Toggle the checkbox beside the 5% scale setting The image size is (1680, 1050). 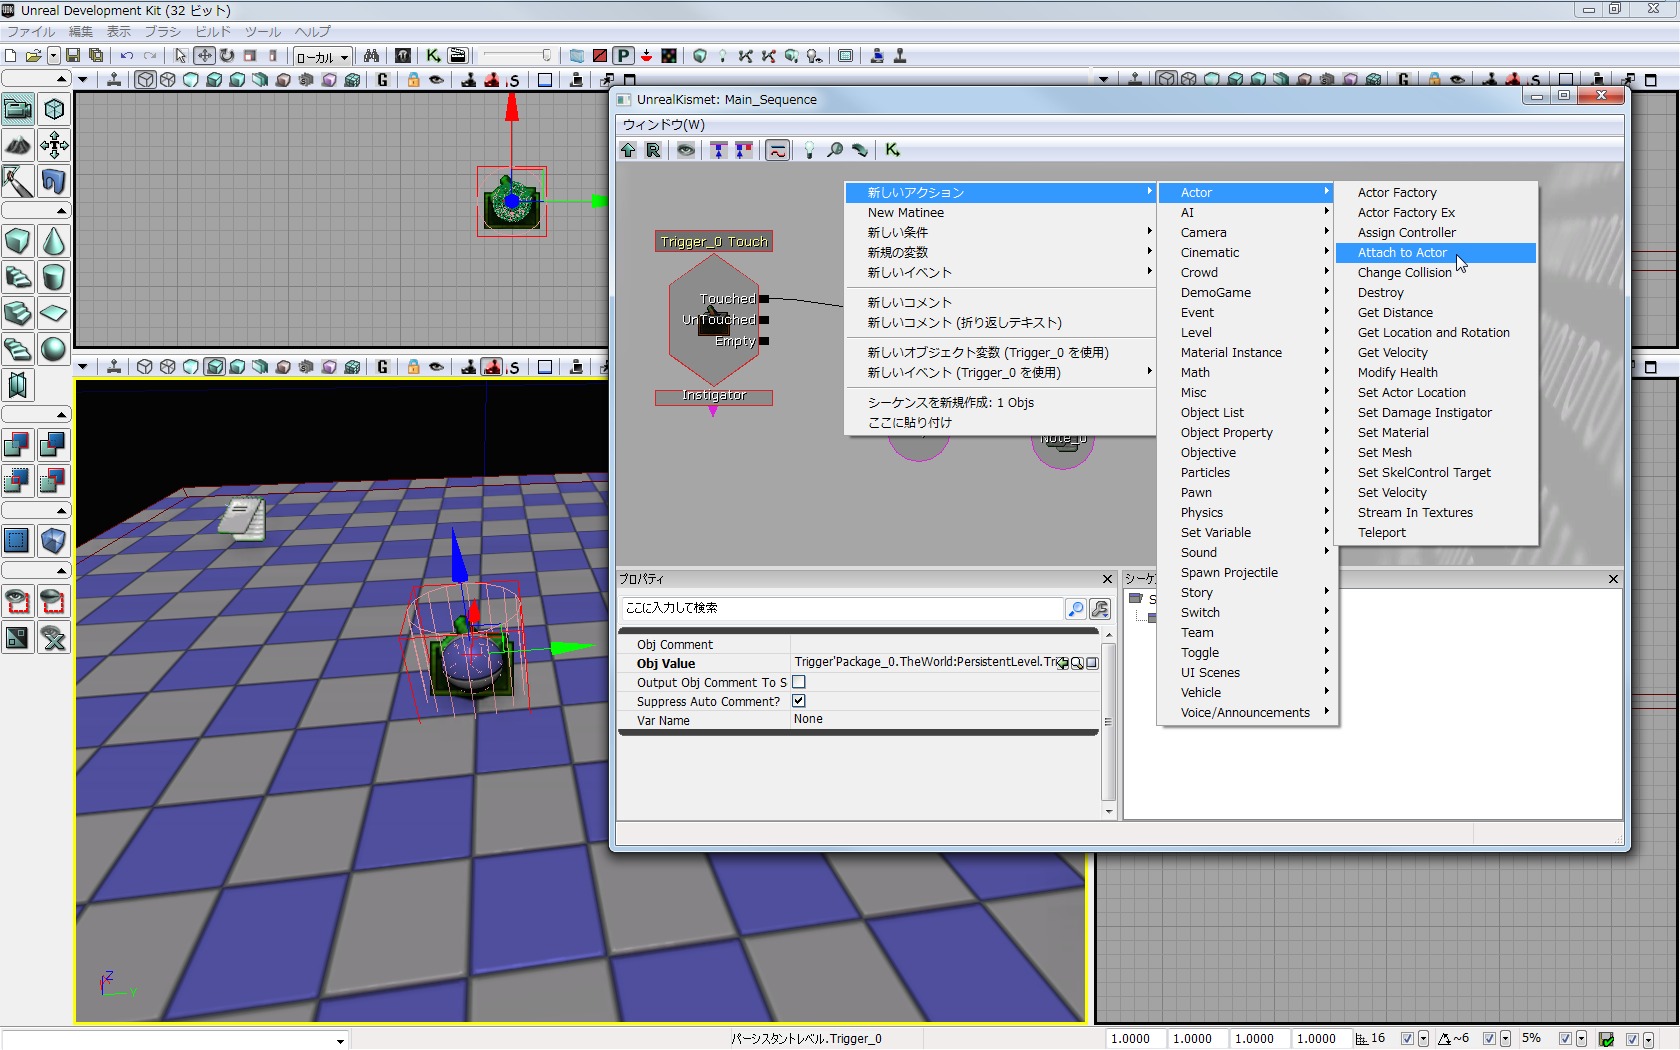click(1565, 1039)
